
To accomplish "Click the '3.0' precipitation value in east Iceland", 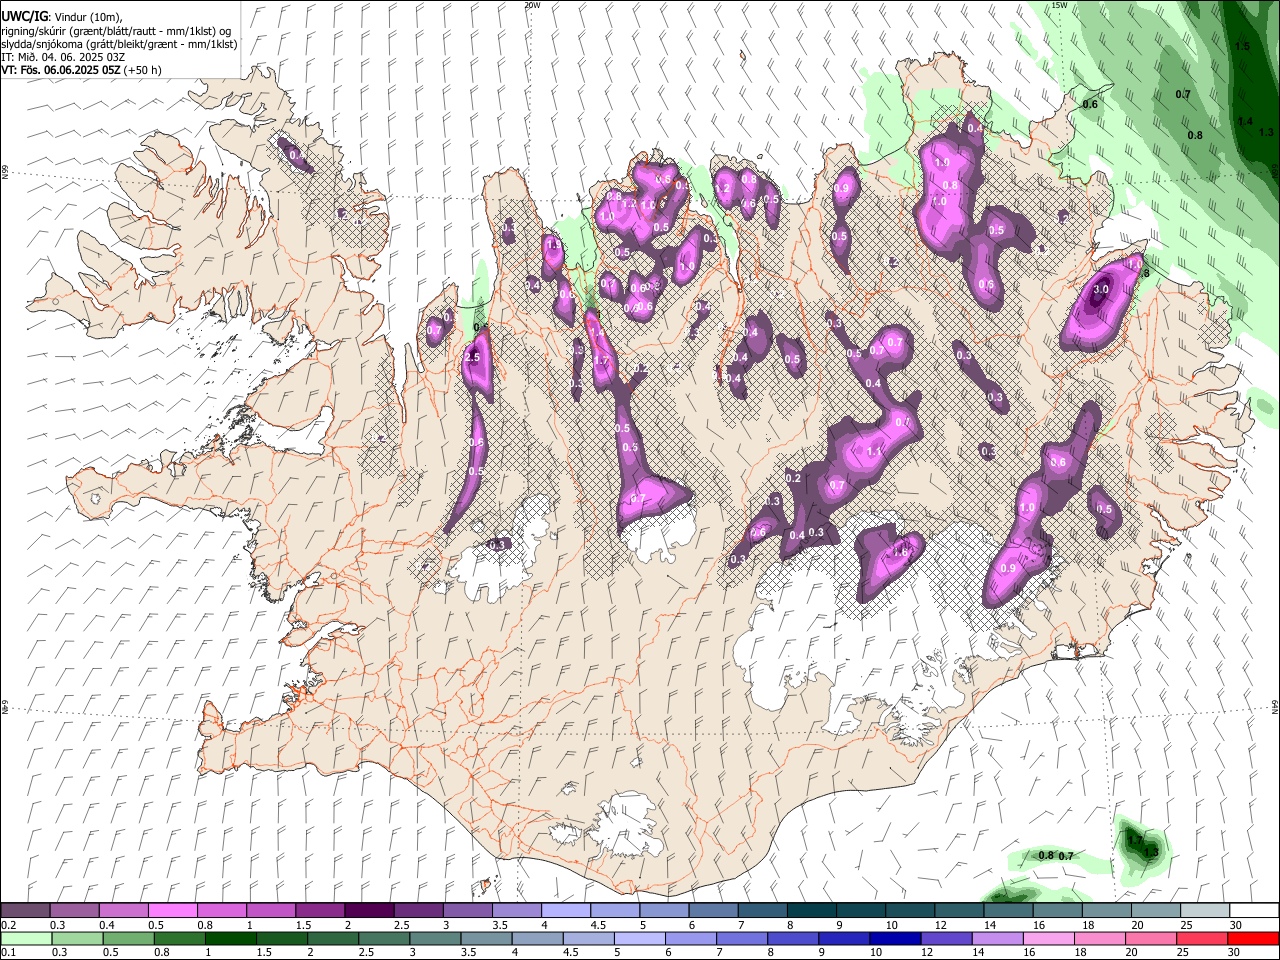I will tap(1101, 290).
